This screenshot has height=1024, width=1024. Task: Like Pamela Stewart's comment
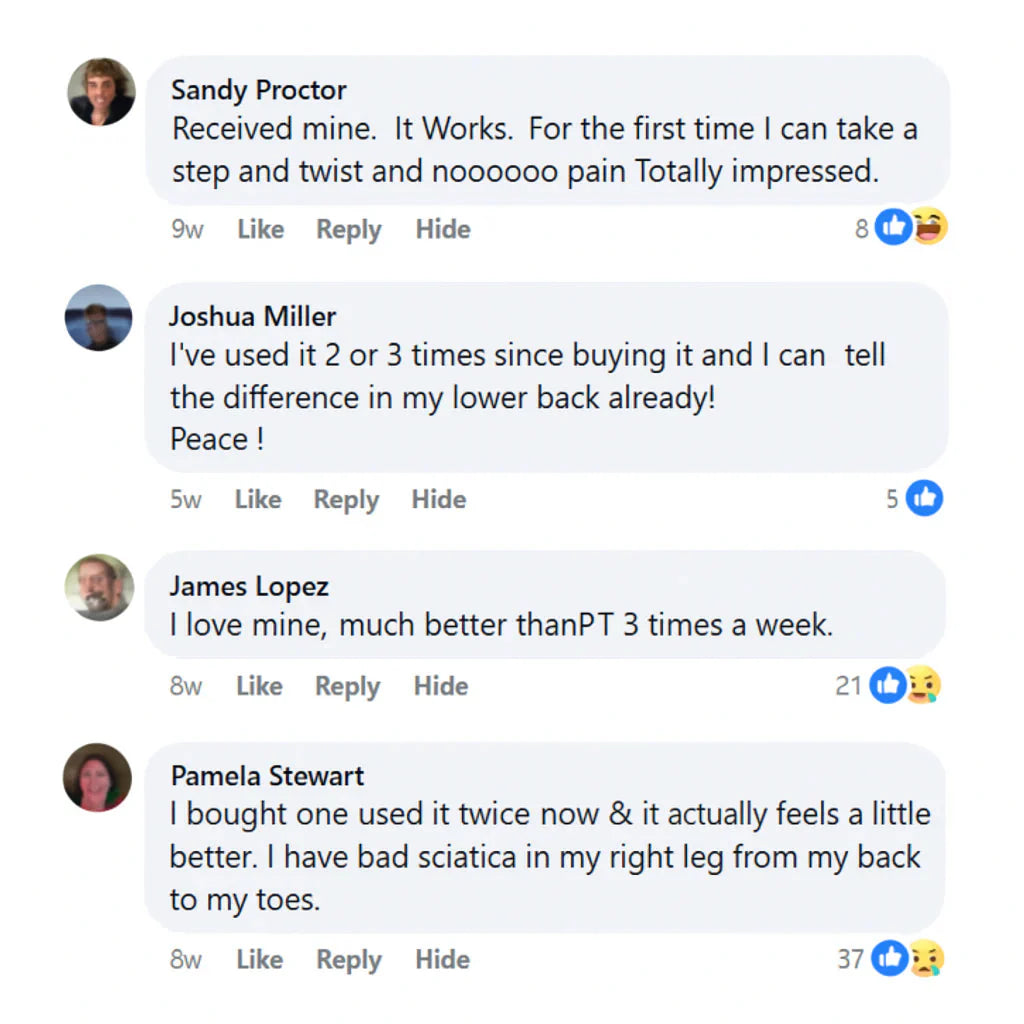[260, 960]
